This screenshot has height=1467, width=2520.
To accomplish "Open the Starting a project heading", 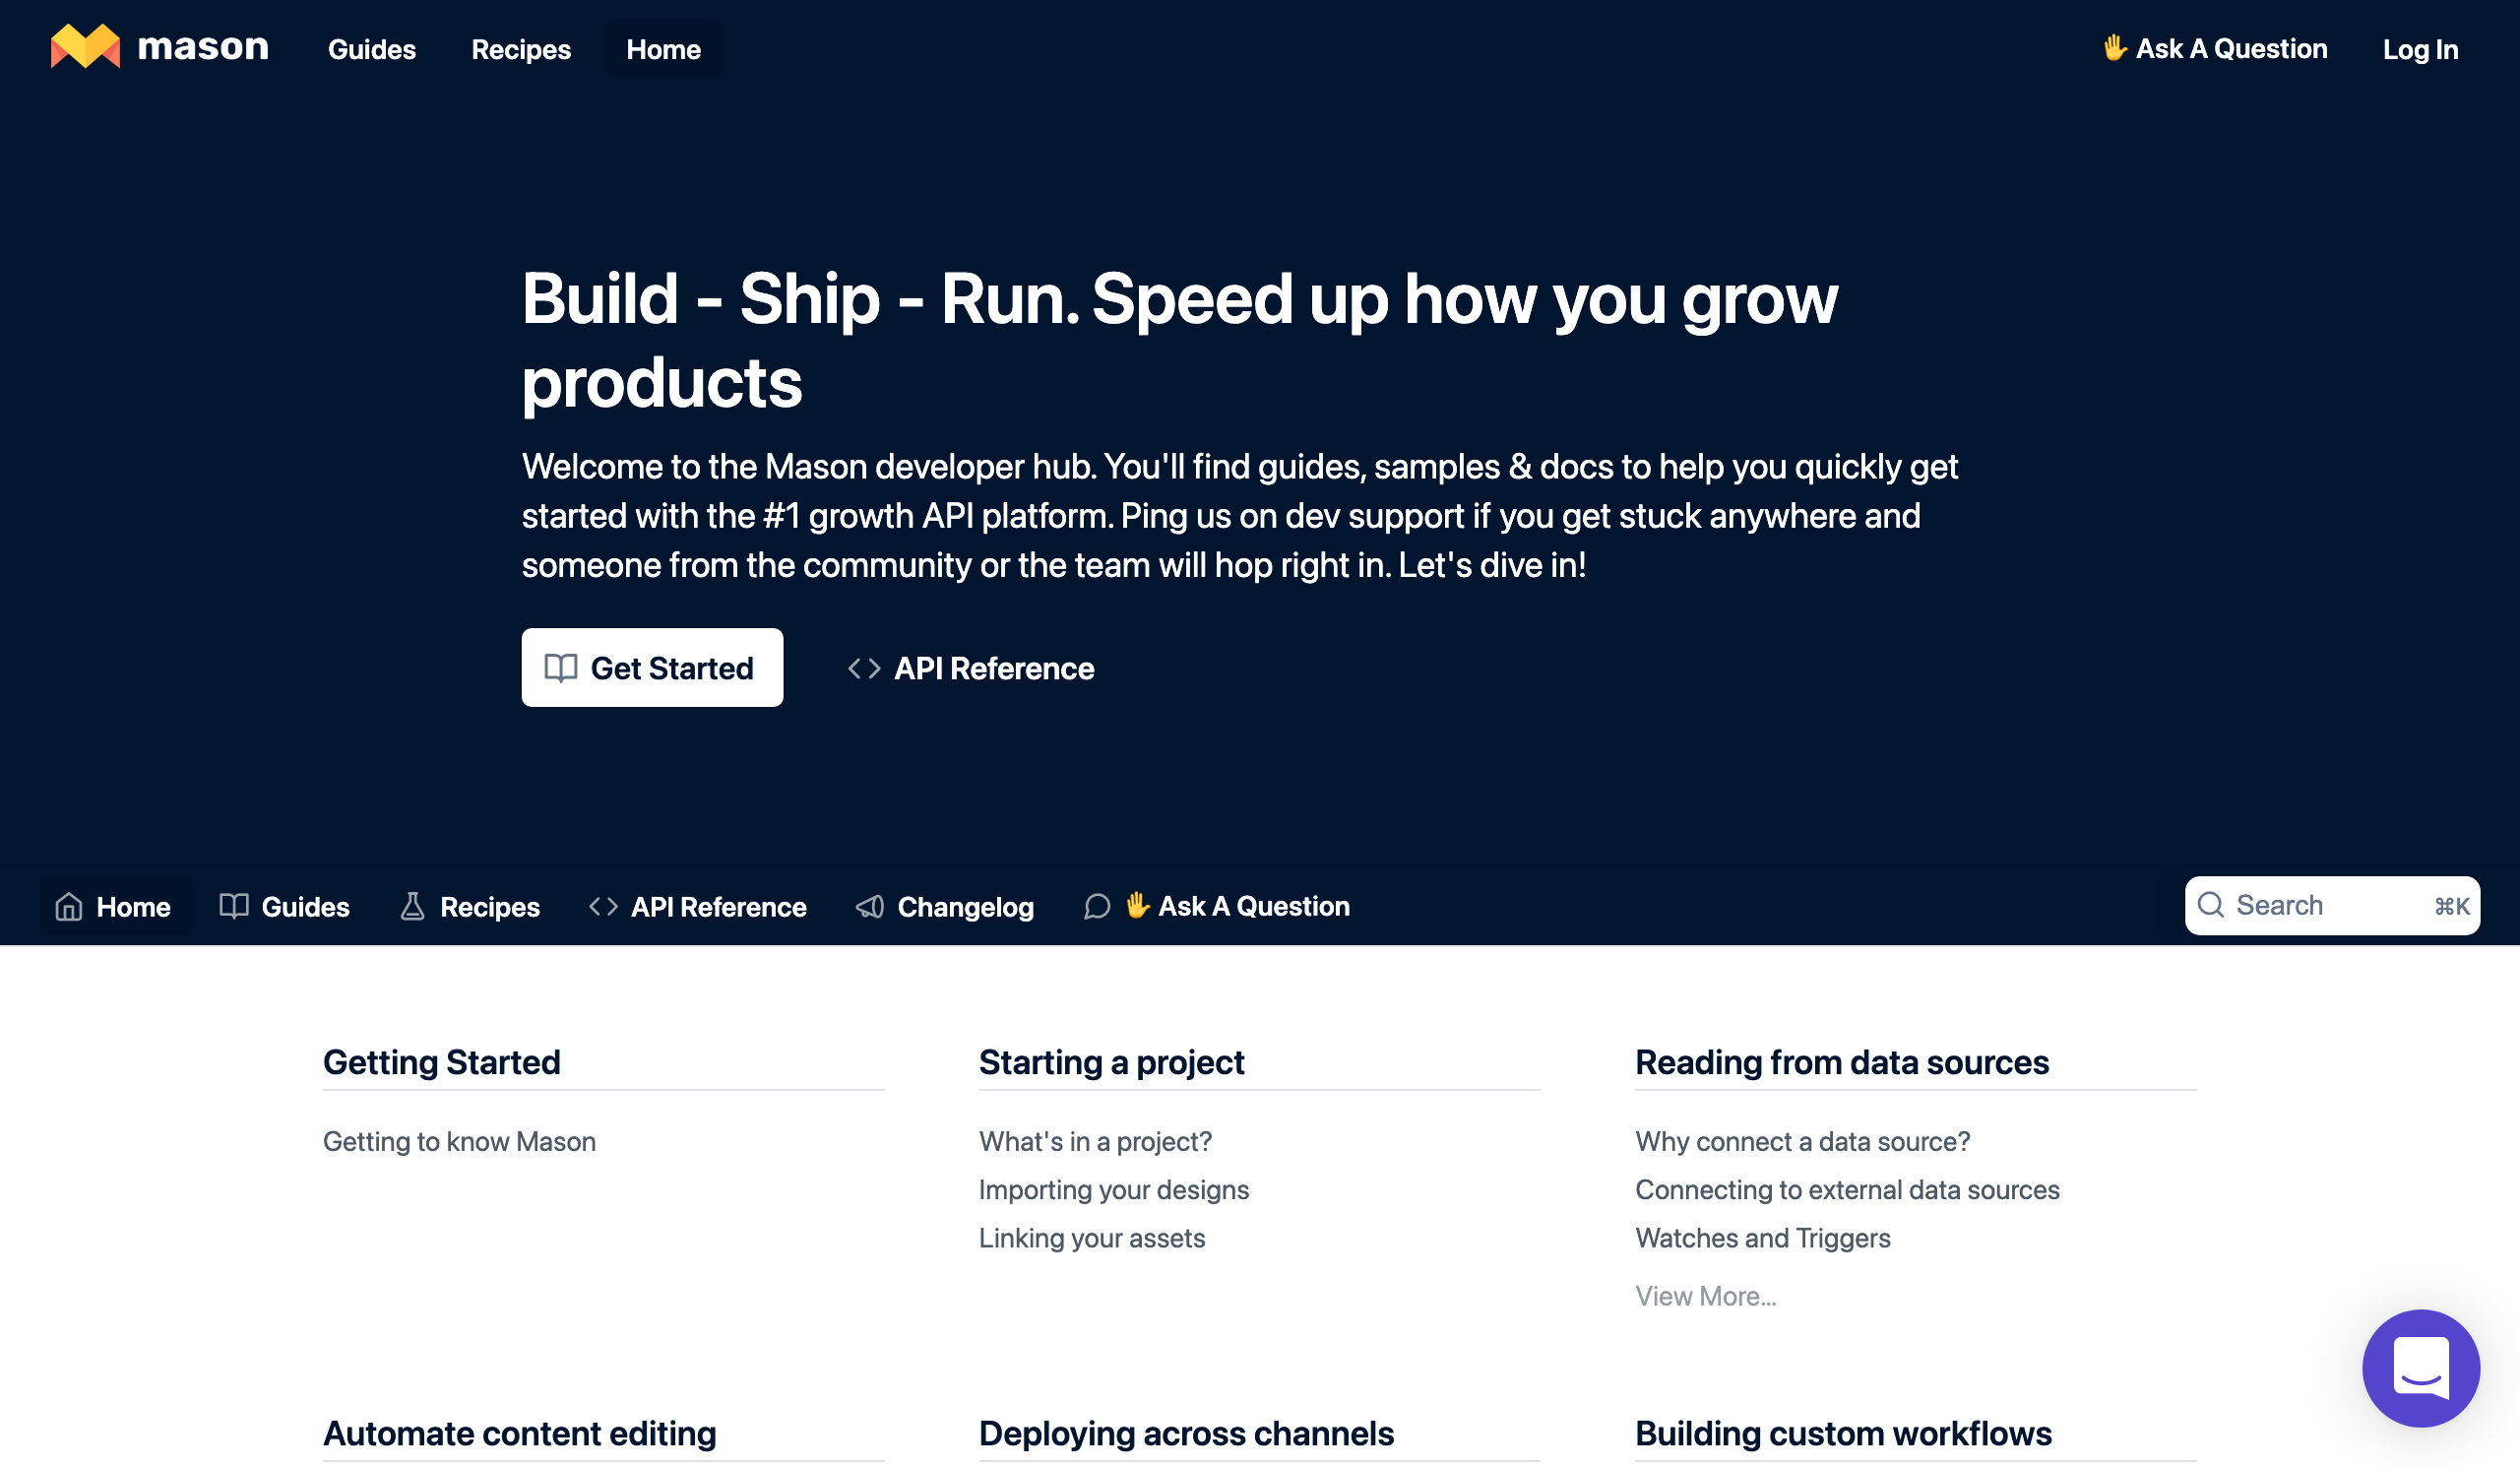I will pos(1111,1061).
